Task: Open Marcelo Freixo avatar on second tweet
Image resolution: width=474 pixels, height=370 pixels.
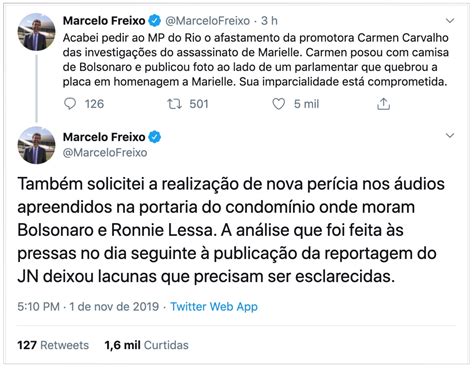Action: pos(36,145)
